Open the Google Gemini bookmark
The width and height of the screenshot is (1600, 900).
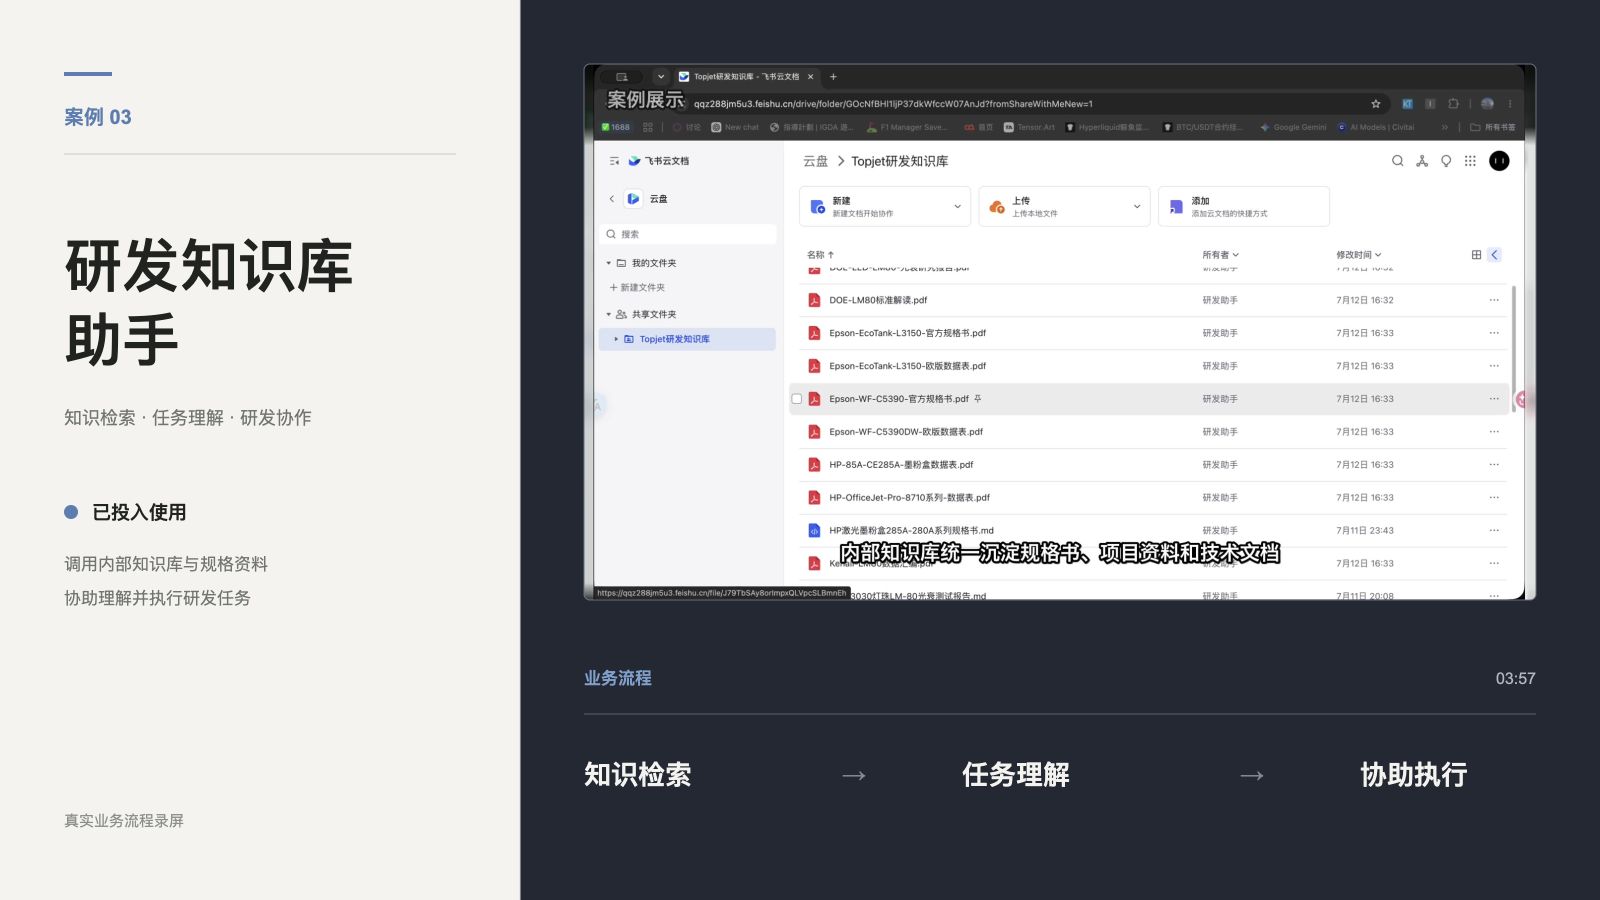1293,127
